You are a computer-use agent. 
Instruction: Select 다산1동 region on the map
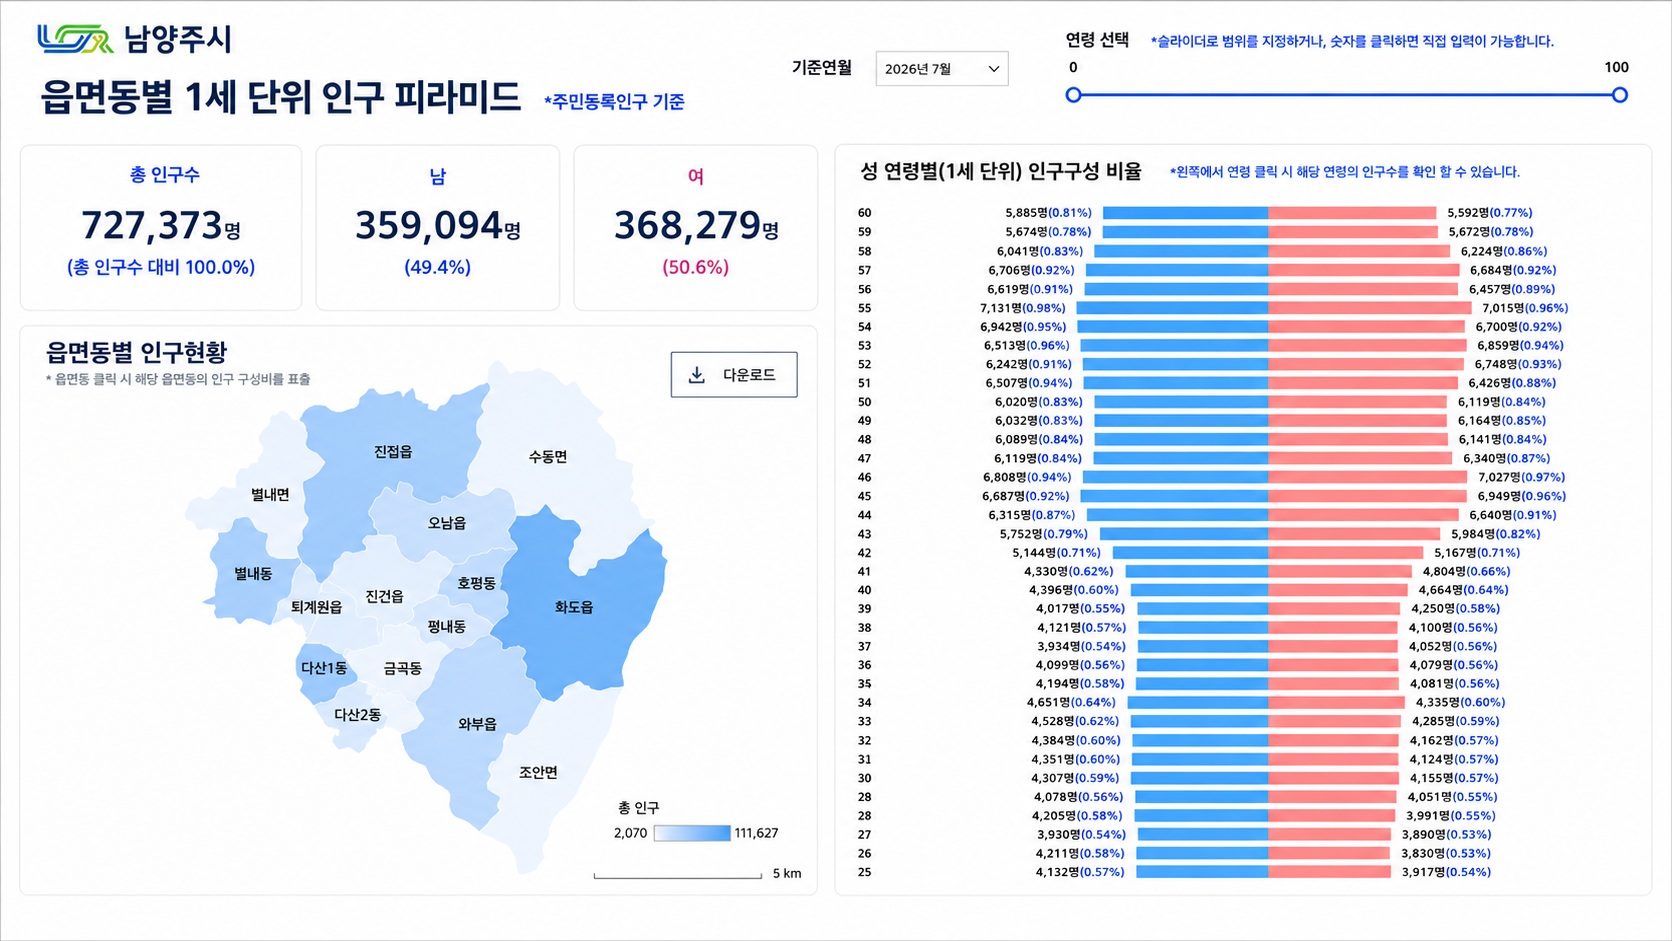point(324,668)
